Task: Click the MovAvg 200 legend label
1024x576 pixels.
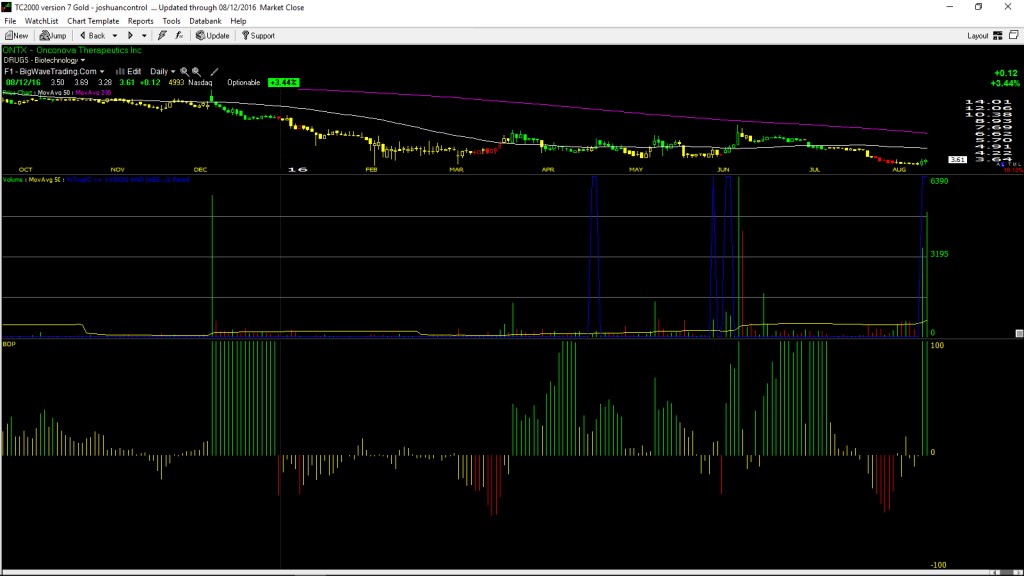Action: coord(93,93)
